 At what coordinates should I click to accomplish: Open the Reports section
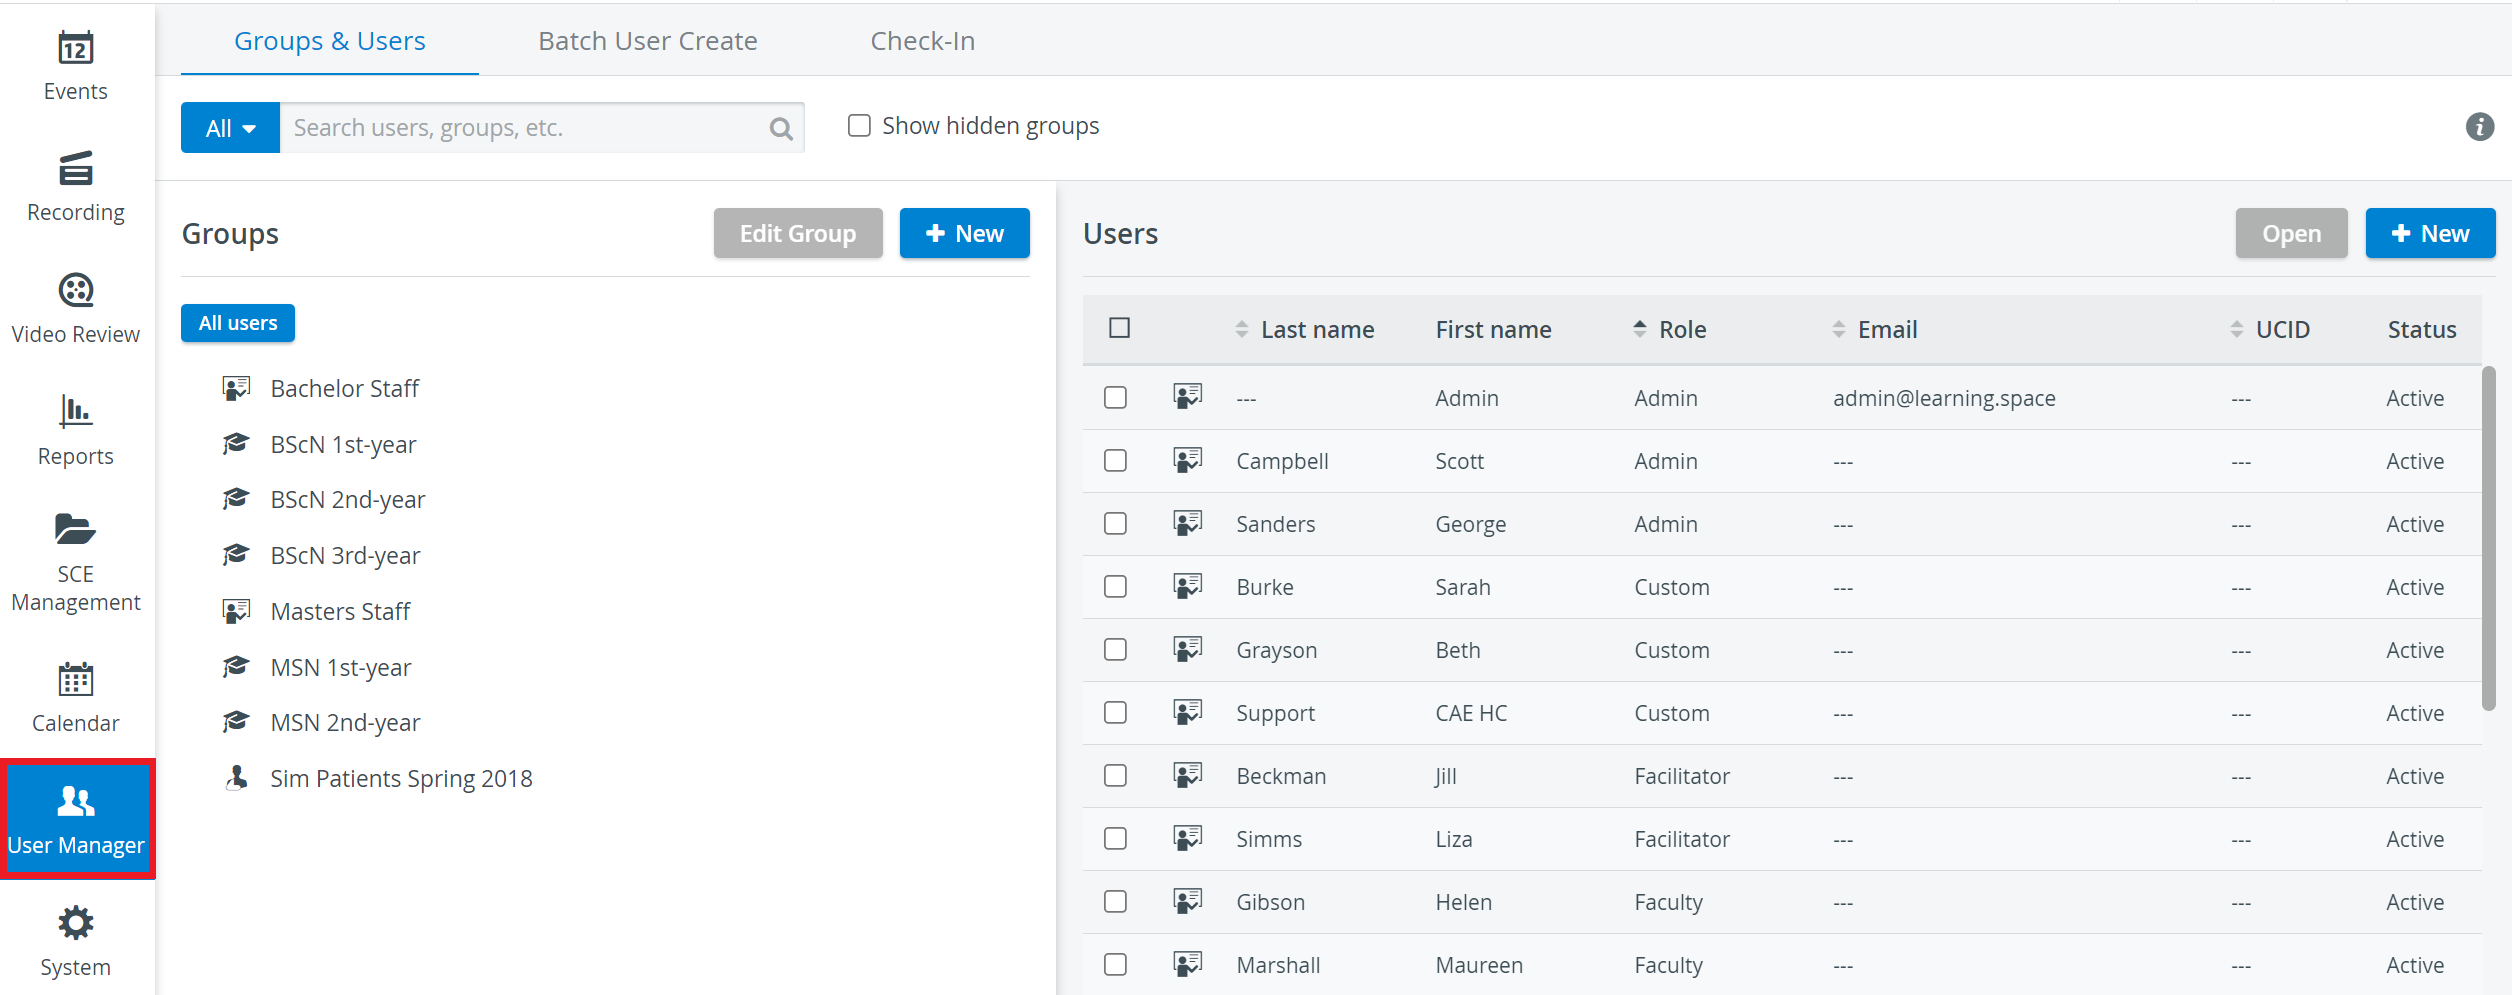[76, 431]
